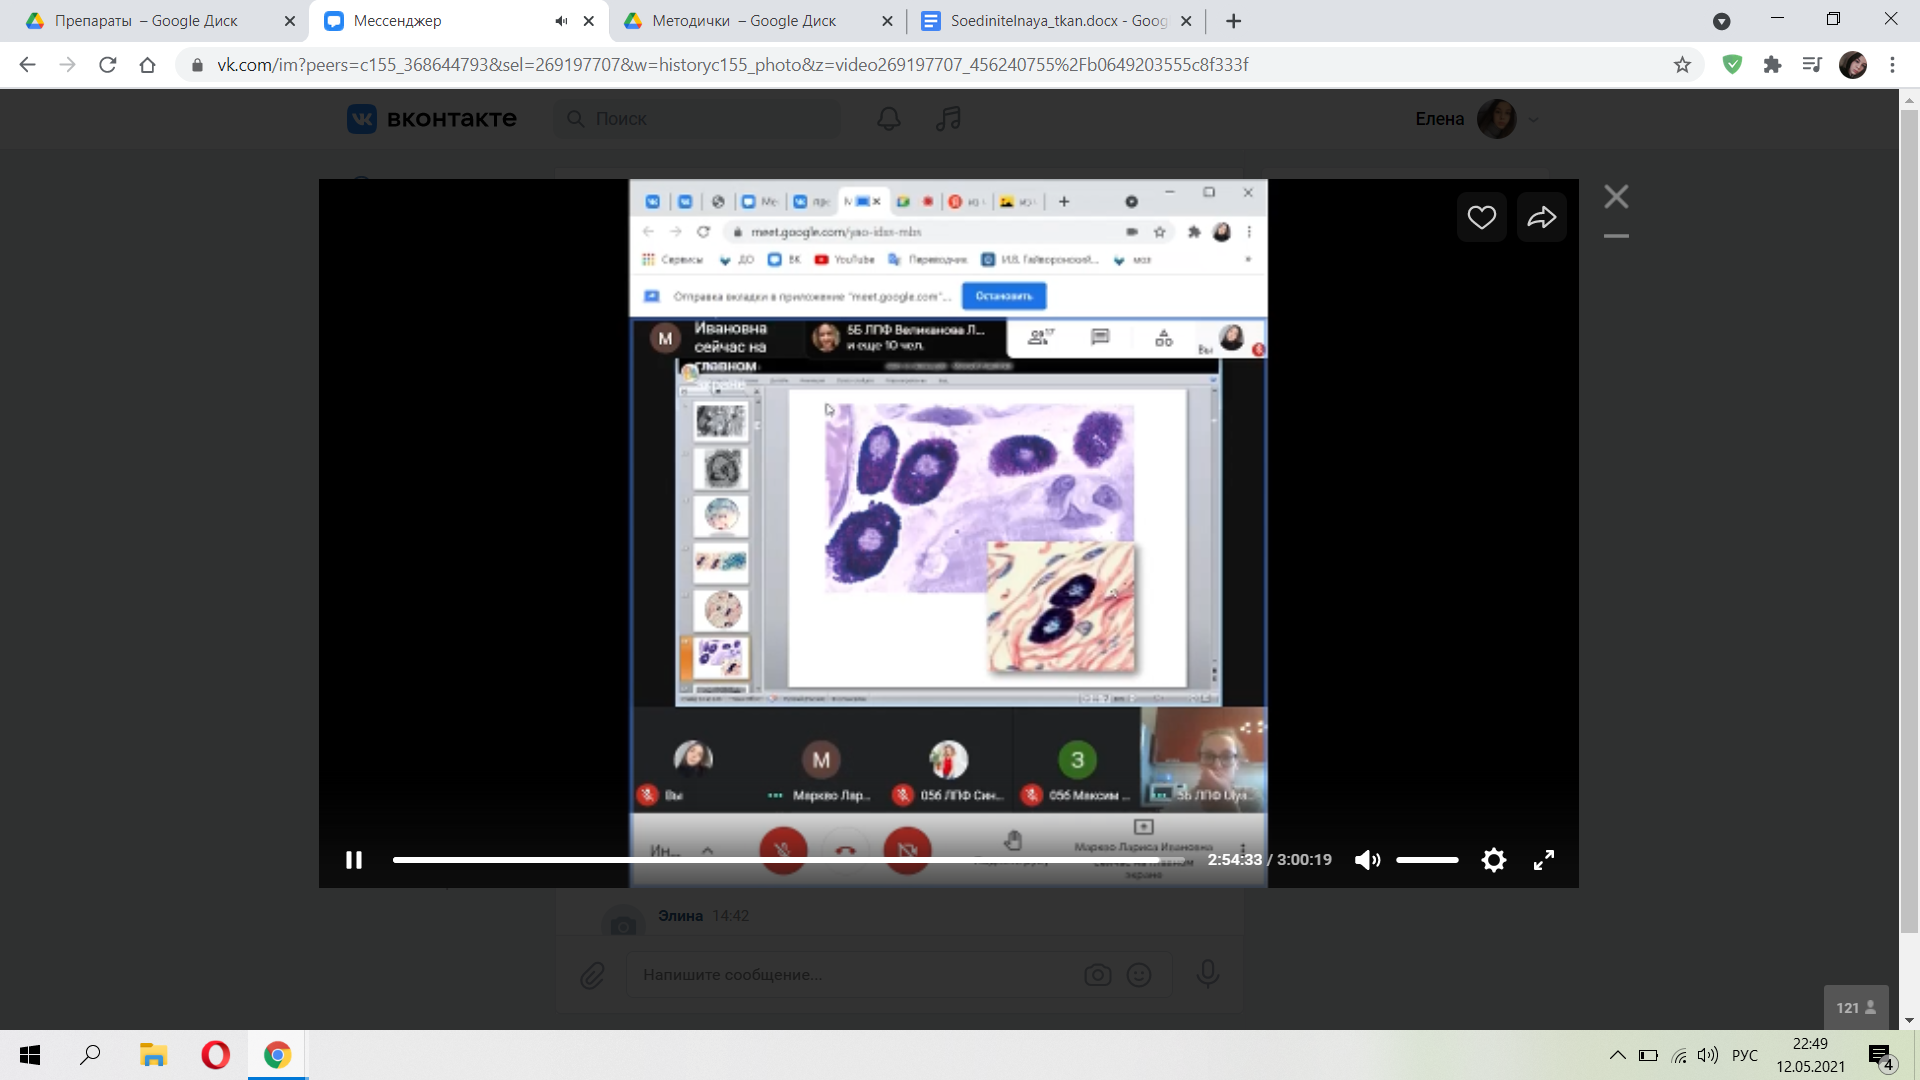1920x1080 pixels.
Task: Open the taskbar clock and date
Action: [x=1810, y=1055]
